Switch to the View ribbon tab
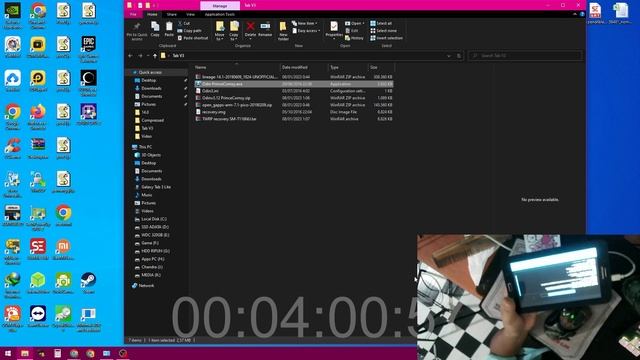The width and height of the screenshot is (640, 360). [x=190, y=14]
